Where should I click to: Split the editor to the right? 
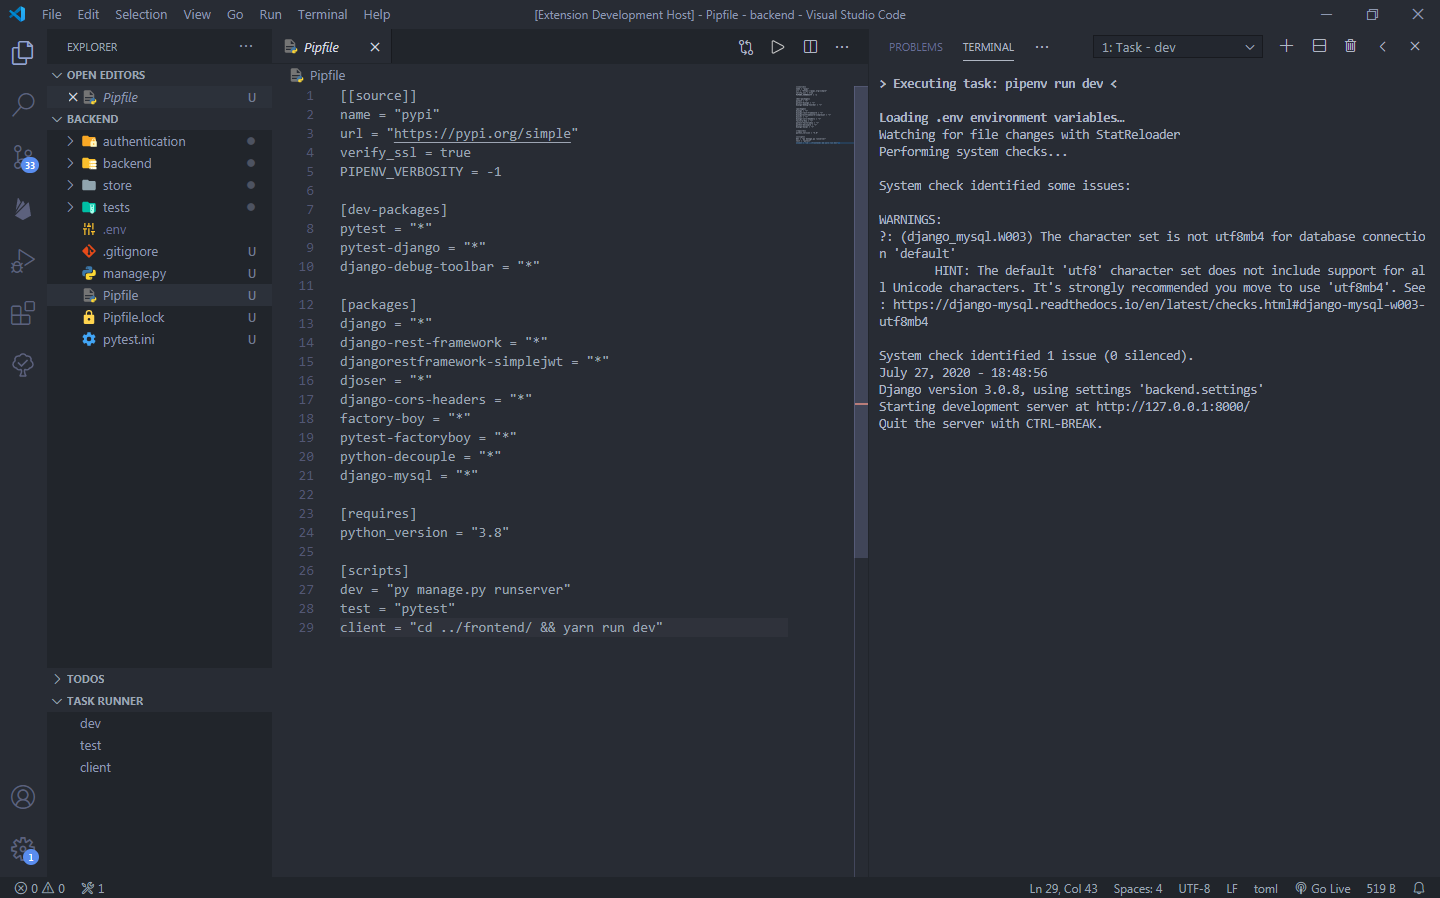tap(811, 47)
